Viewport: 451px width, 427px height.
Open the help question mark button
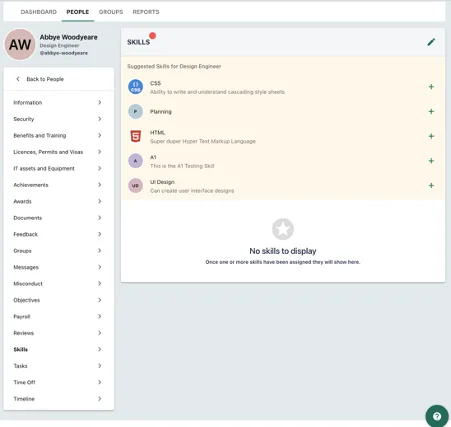tap(437, 416)
